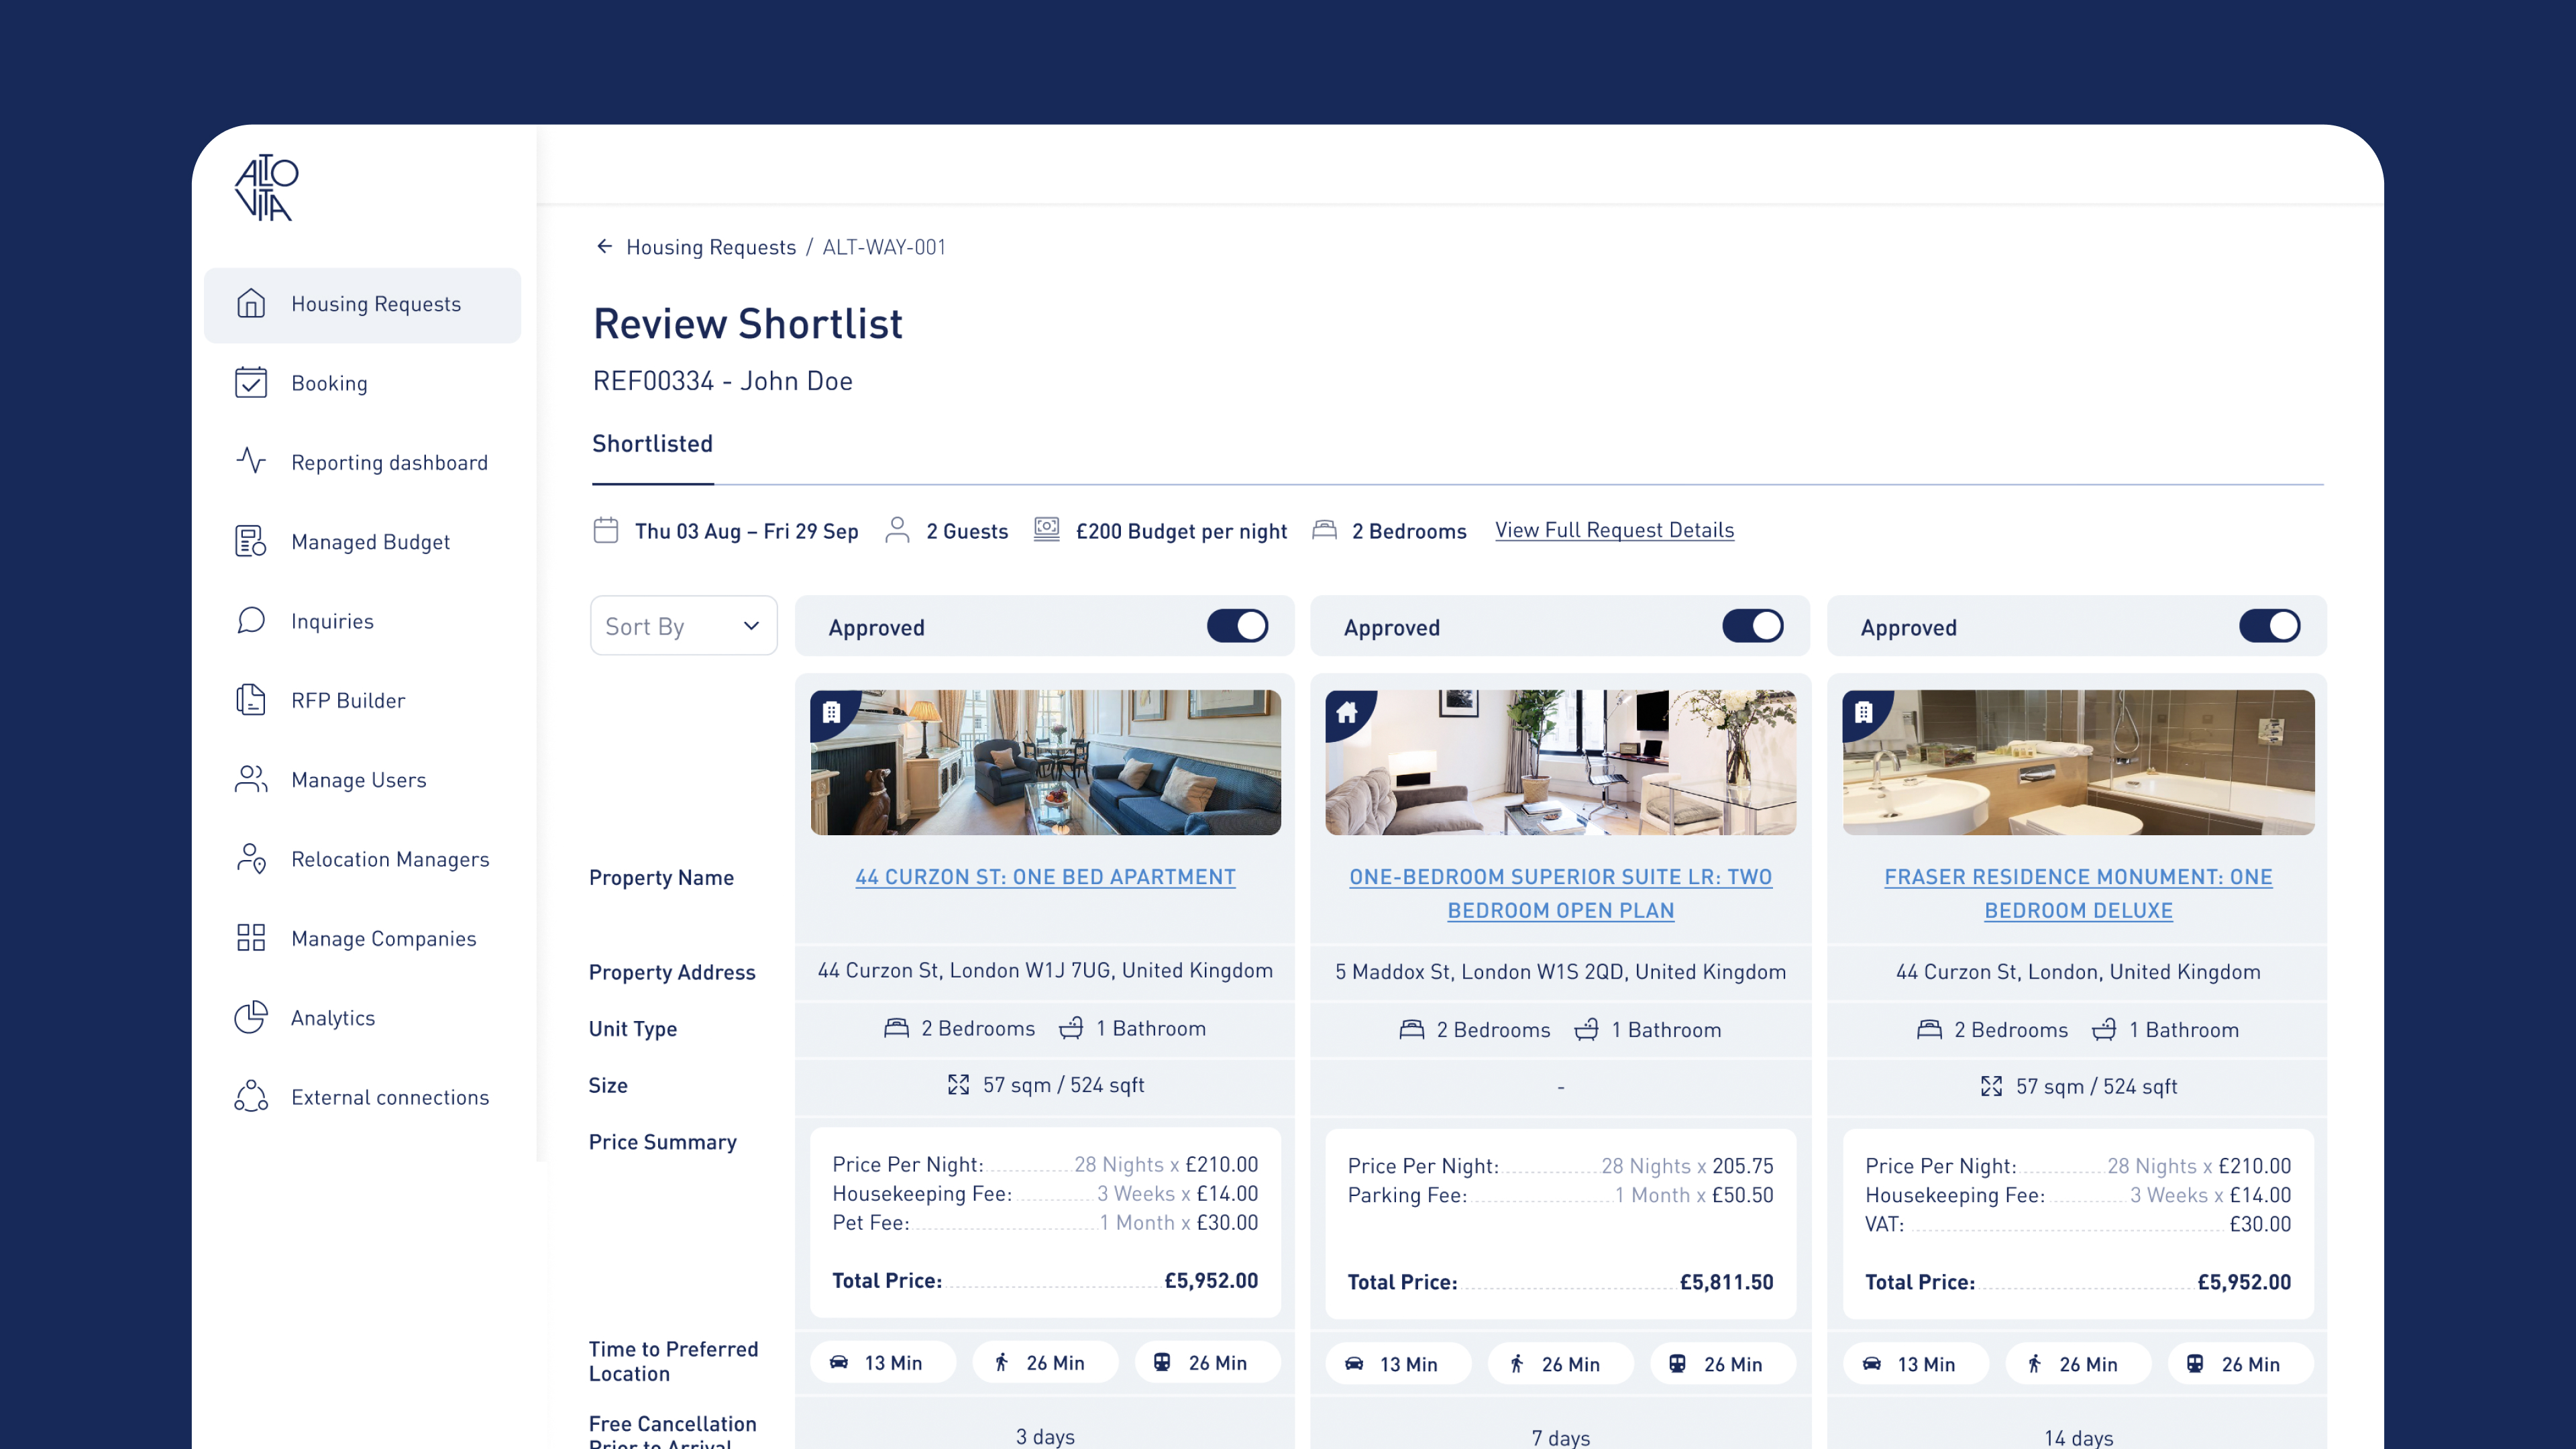Click the Relocation Managers pin-person icon
Screen dimensions: 2576x1449
[x=251, y=858]
